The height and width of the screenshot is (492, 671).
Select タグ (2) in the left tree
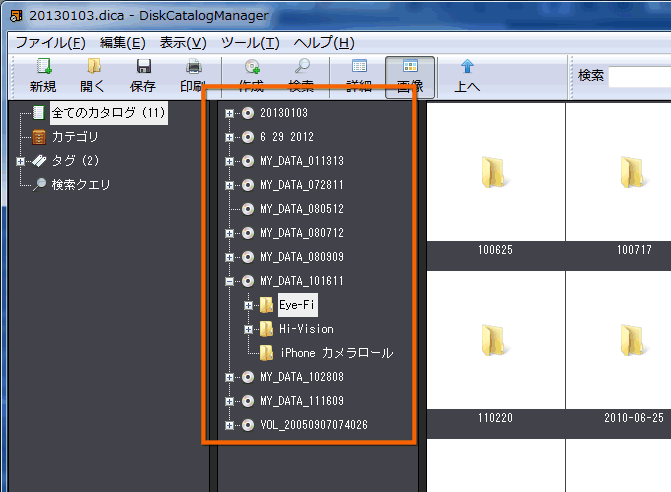tap(75, 161)
